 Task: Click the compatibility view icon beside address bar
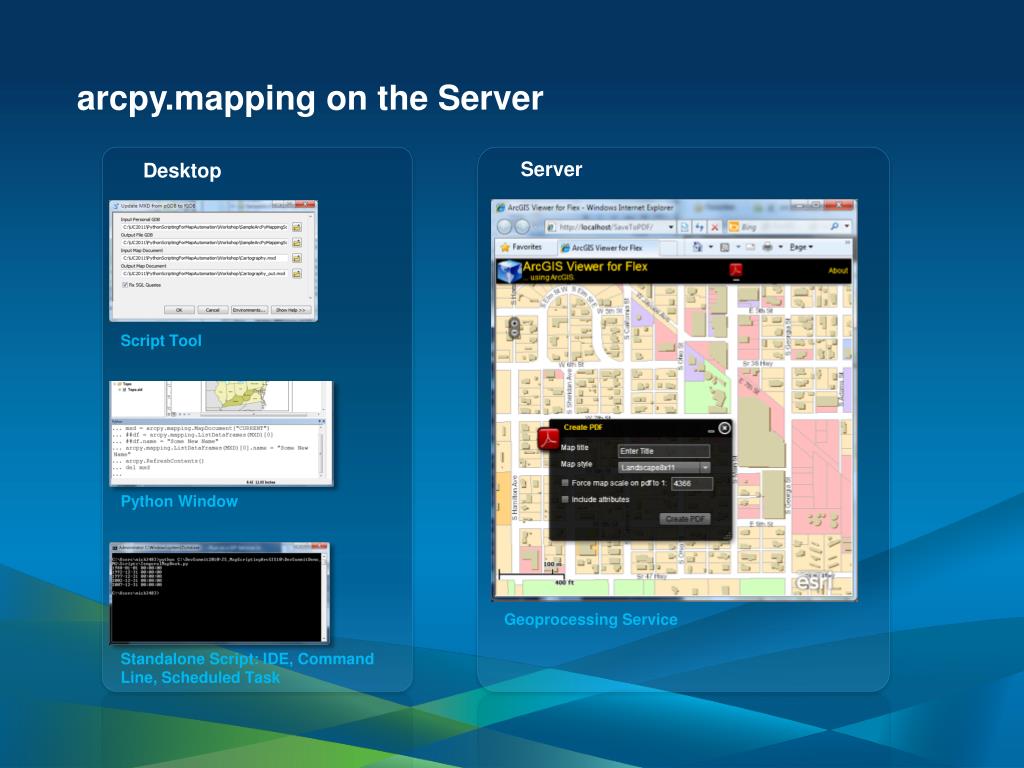tap(684, 227)
